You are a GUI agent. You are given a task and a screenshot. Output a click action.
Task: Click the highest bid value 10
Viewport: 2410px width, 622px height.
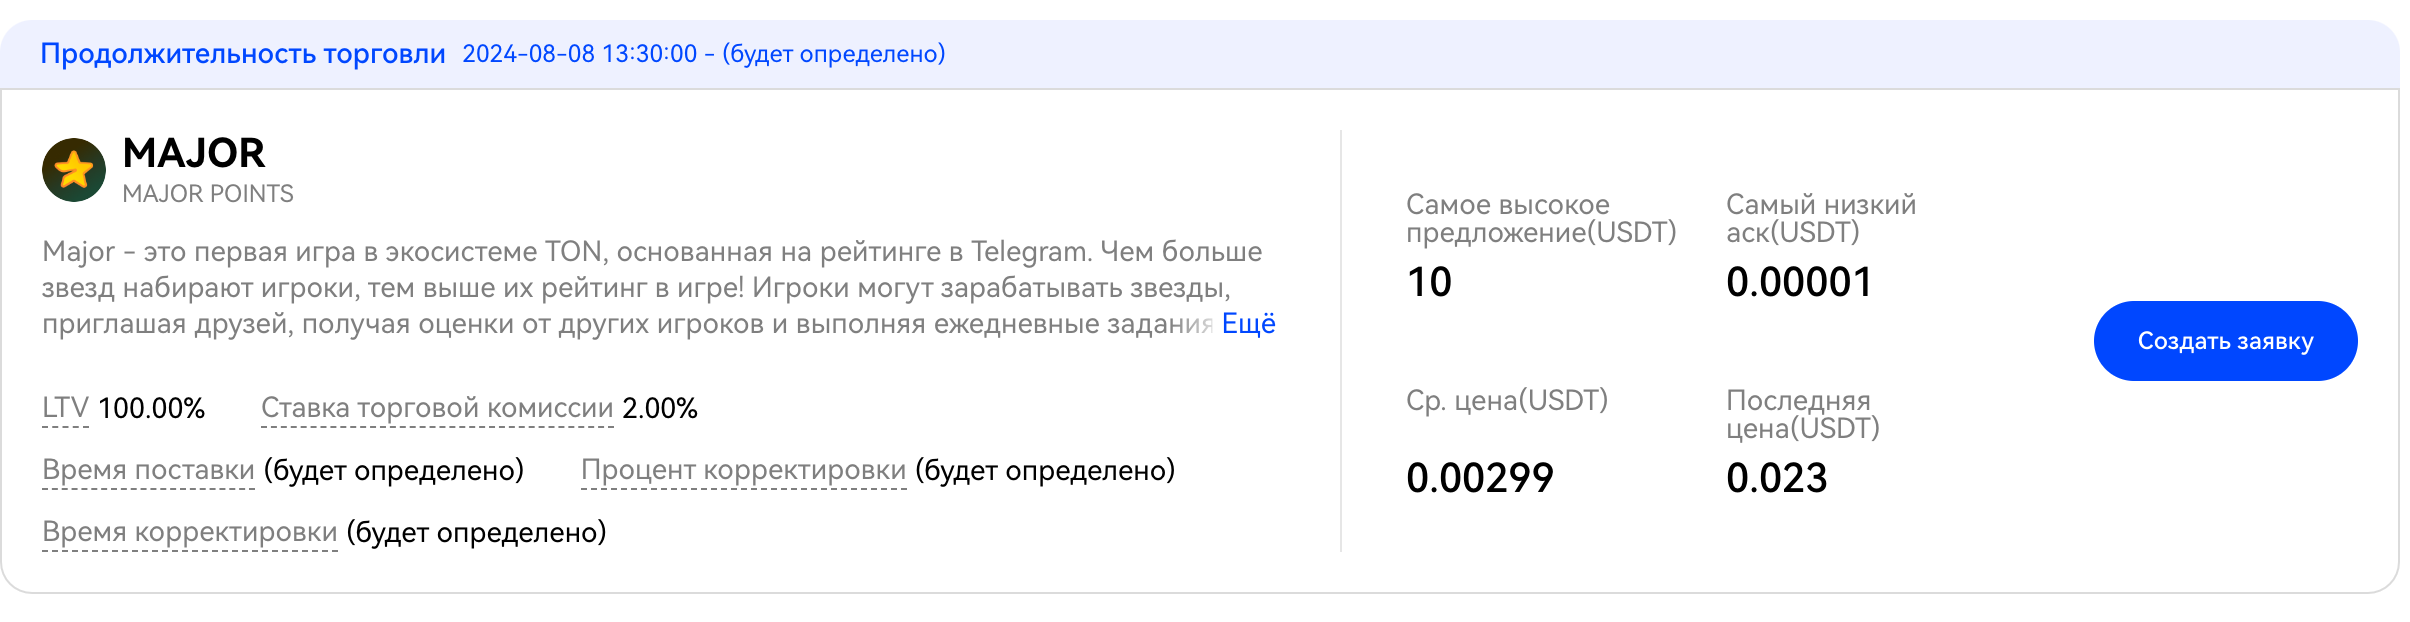1429,282
